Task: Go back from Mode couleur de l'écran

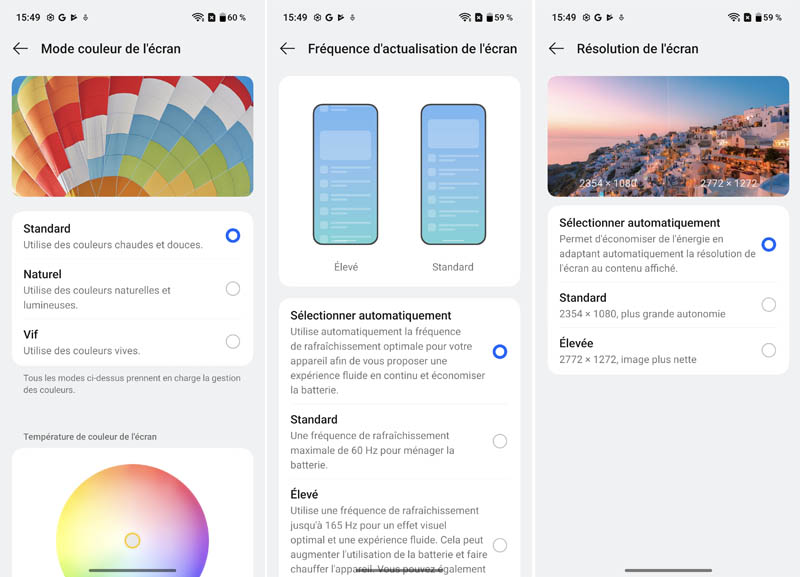Action: (x=20, y=49)
